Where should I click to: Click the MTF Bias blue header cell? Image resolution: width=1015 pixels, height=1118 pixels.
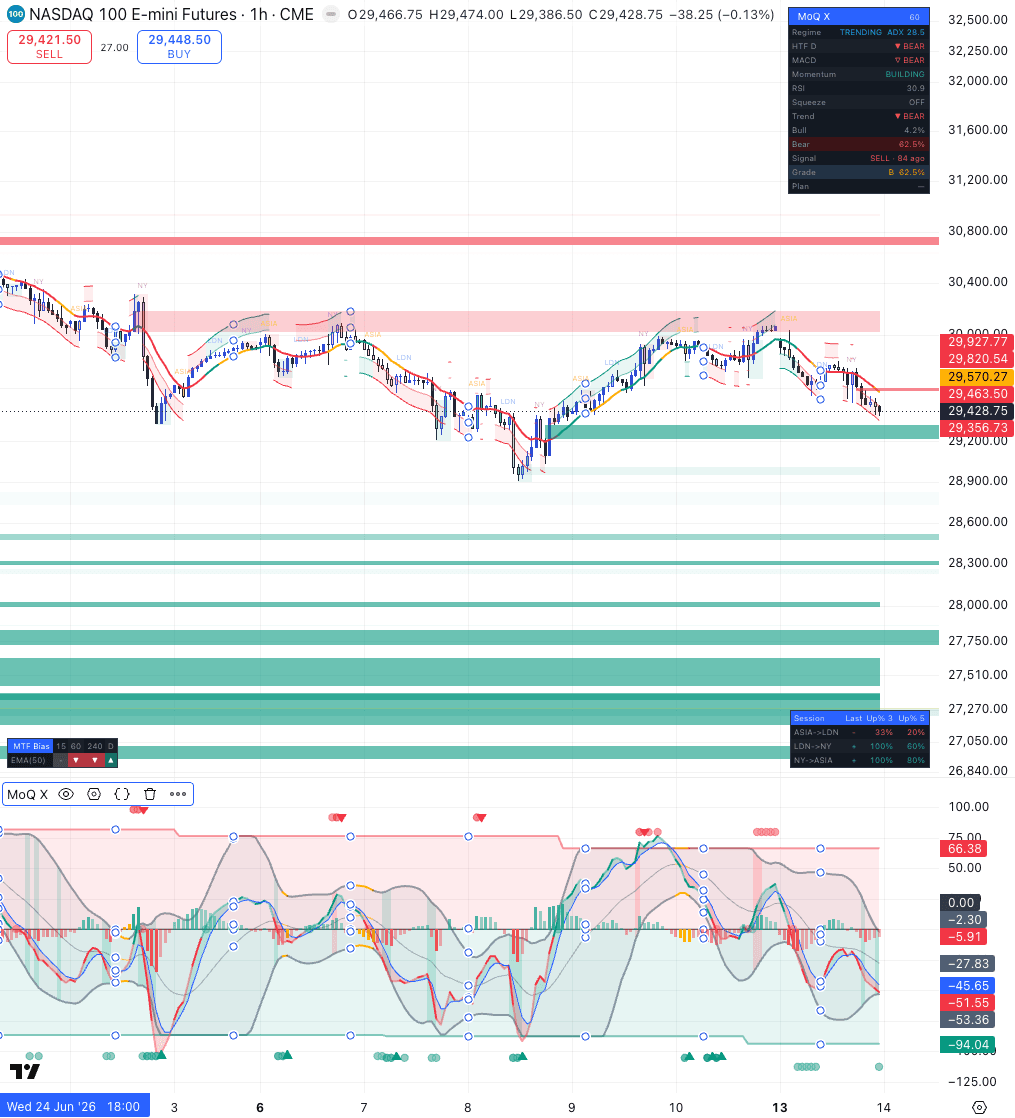[31, 746]
